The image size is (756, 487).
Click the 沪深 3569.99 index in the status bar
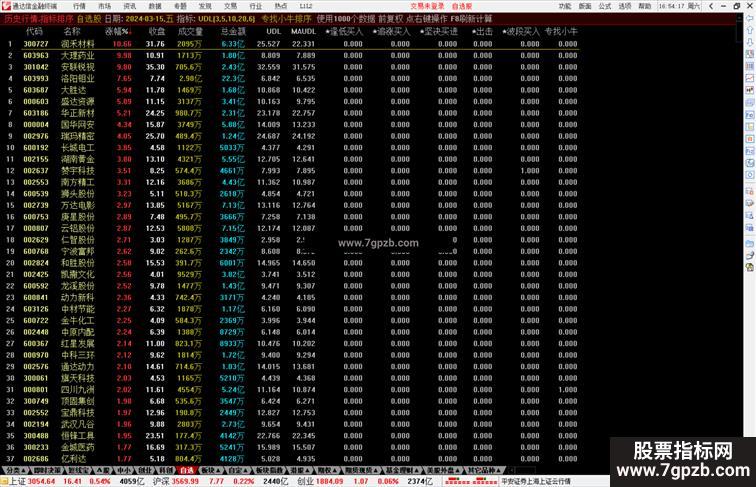[x=176, y=481]
